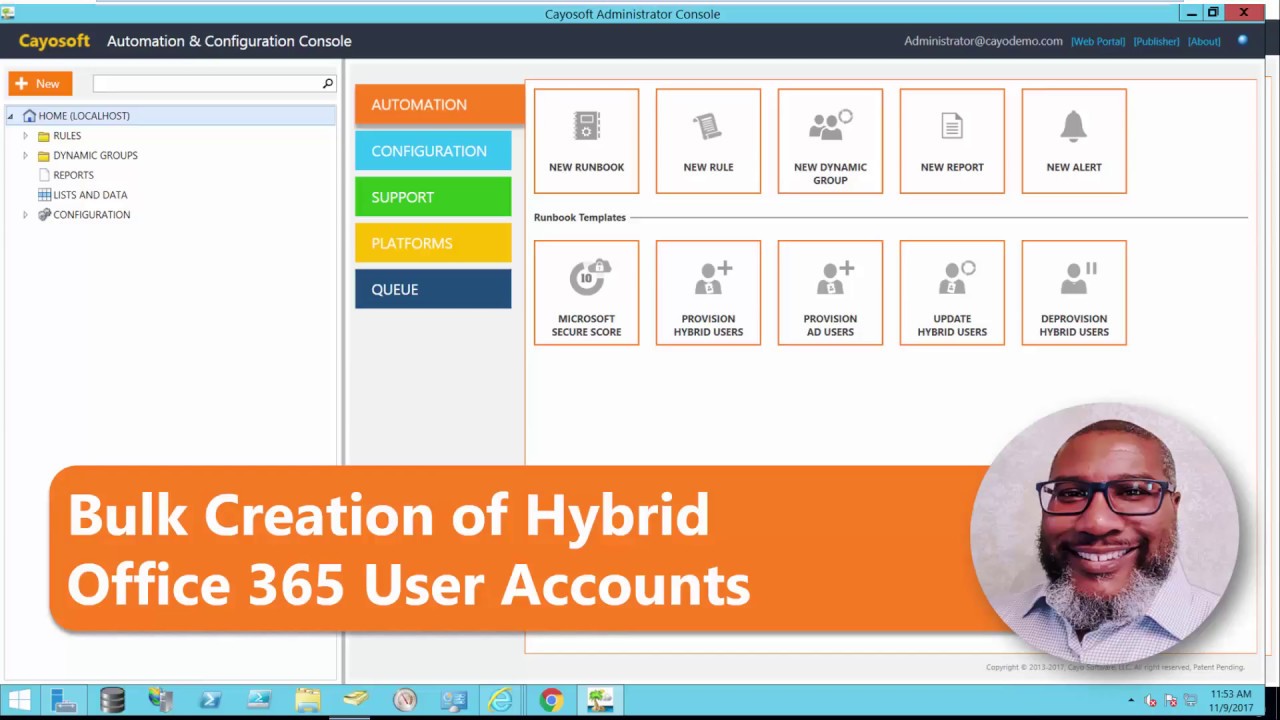Launch Internet Explorer from the taskbar
The image size is (1280, 720).
502,700
